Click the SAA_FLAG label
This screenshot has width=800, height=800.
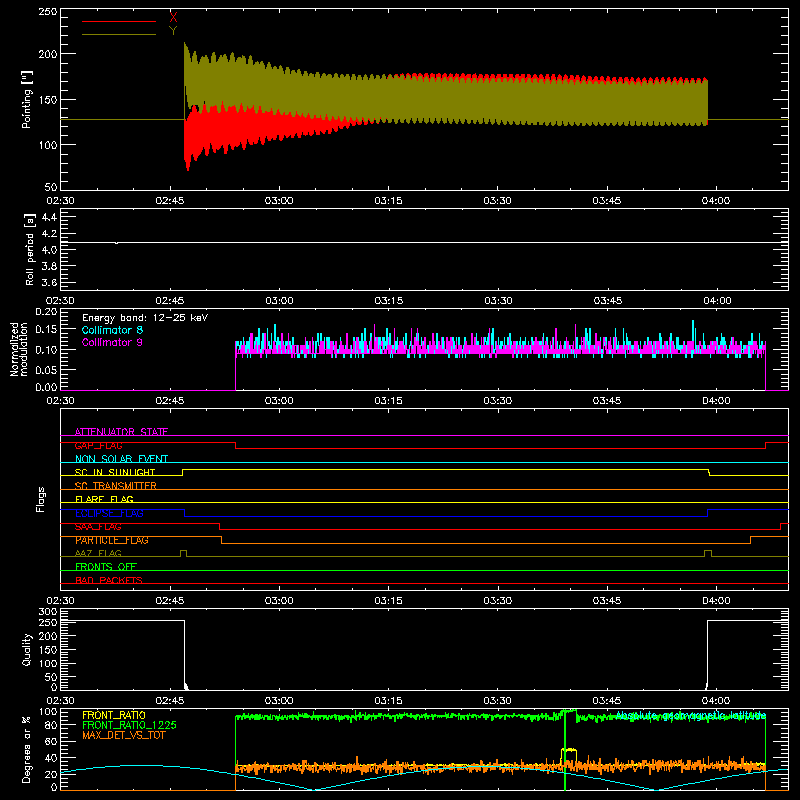(98, 527)
